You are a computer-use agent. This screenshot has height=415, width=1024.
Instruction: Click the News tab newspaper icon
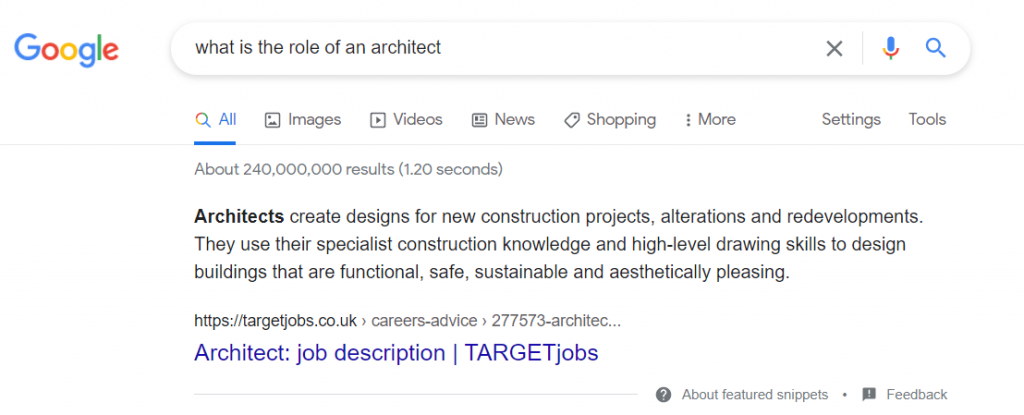pos(479,120)
